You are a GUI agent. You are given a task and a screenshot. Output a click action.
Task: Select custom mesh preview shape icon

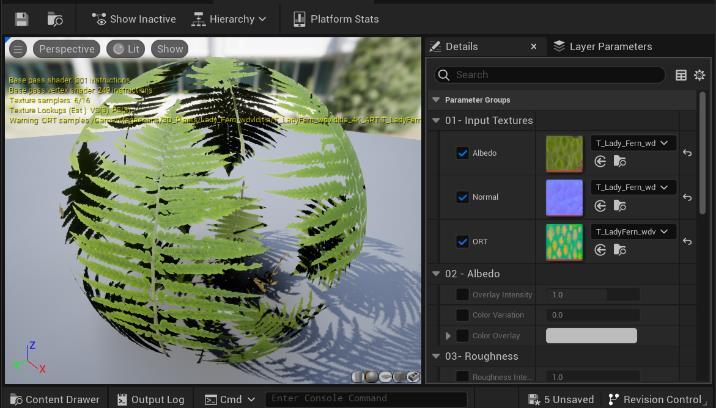point(413,376)
